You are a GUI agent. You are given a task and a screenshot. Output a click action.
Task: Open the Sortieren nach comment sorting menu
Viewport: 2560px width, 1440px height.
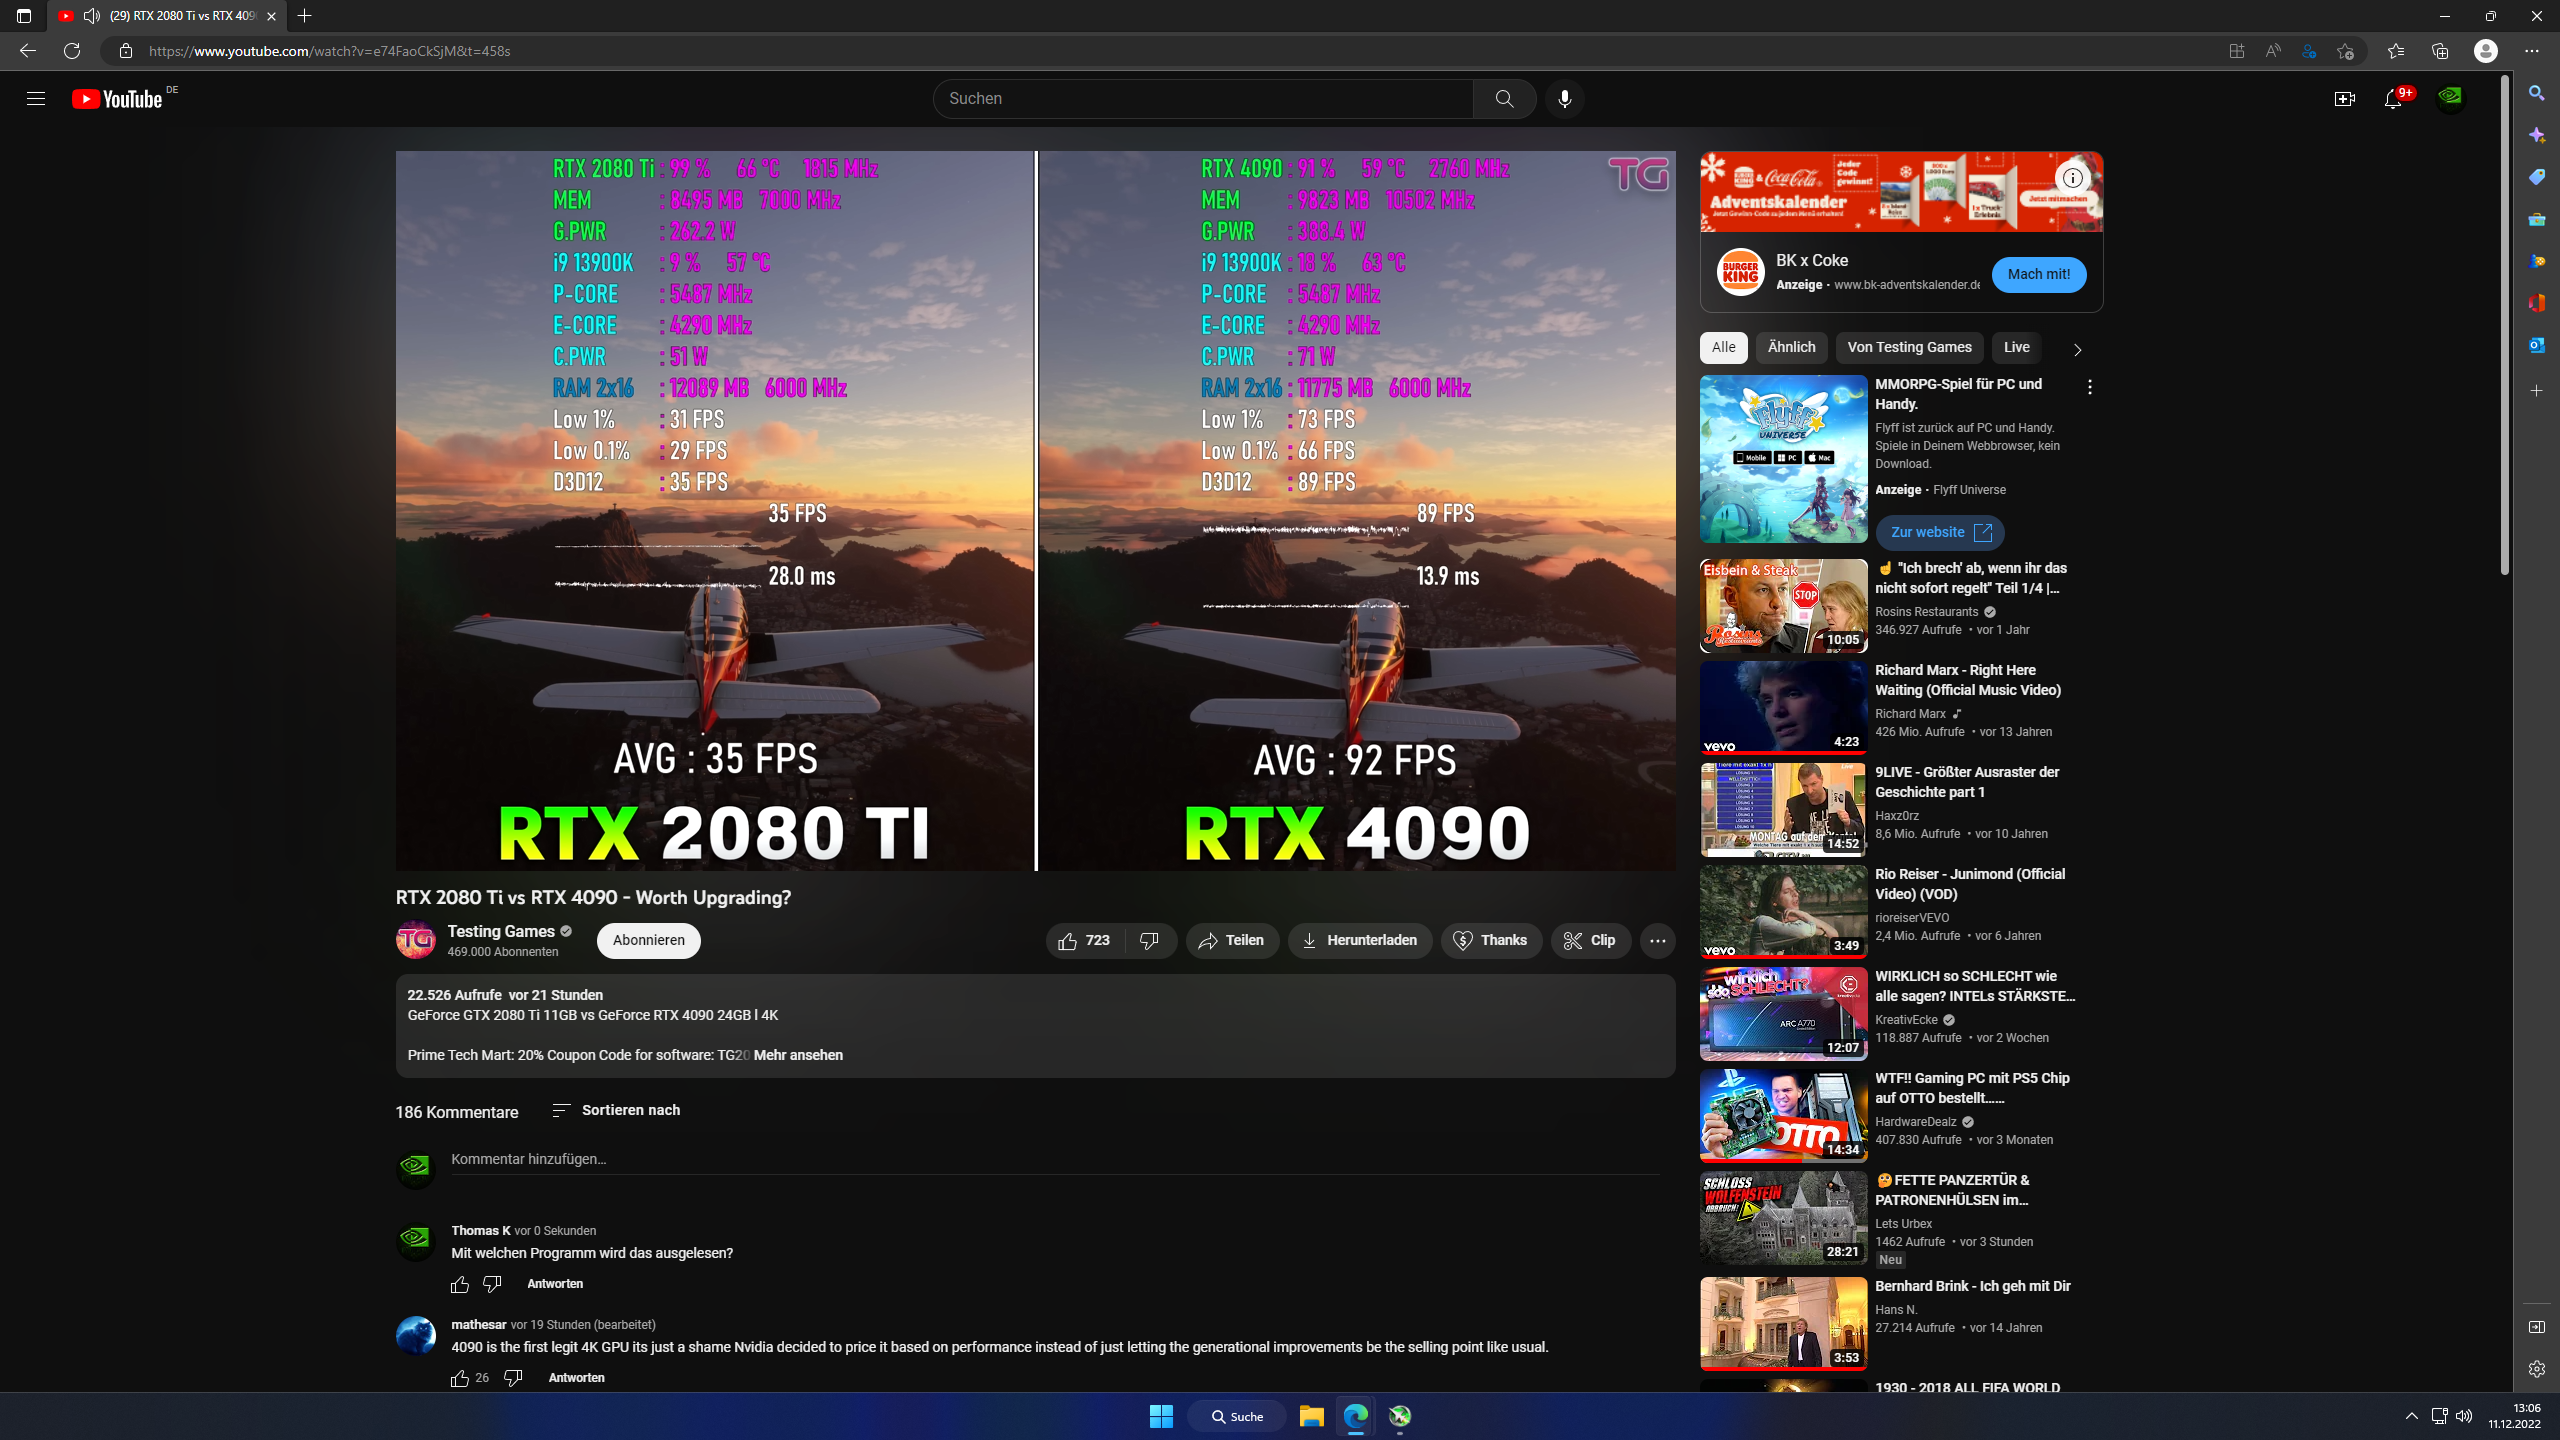[x=616, y=1111]
